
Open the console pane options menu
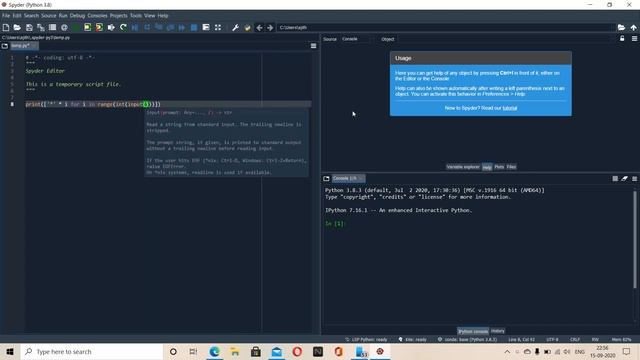click(x=634, y=178)
